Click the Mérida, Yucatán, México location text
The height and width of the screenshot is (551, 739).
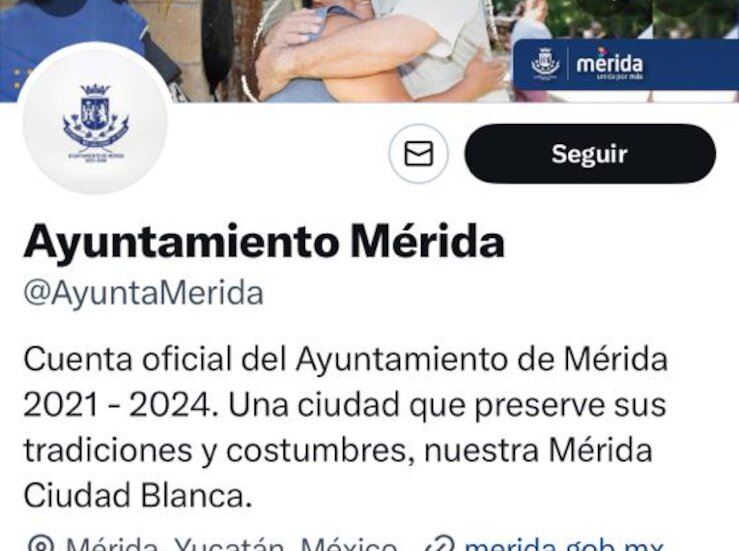231,544
